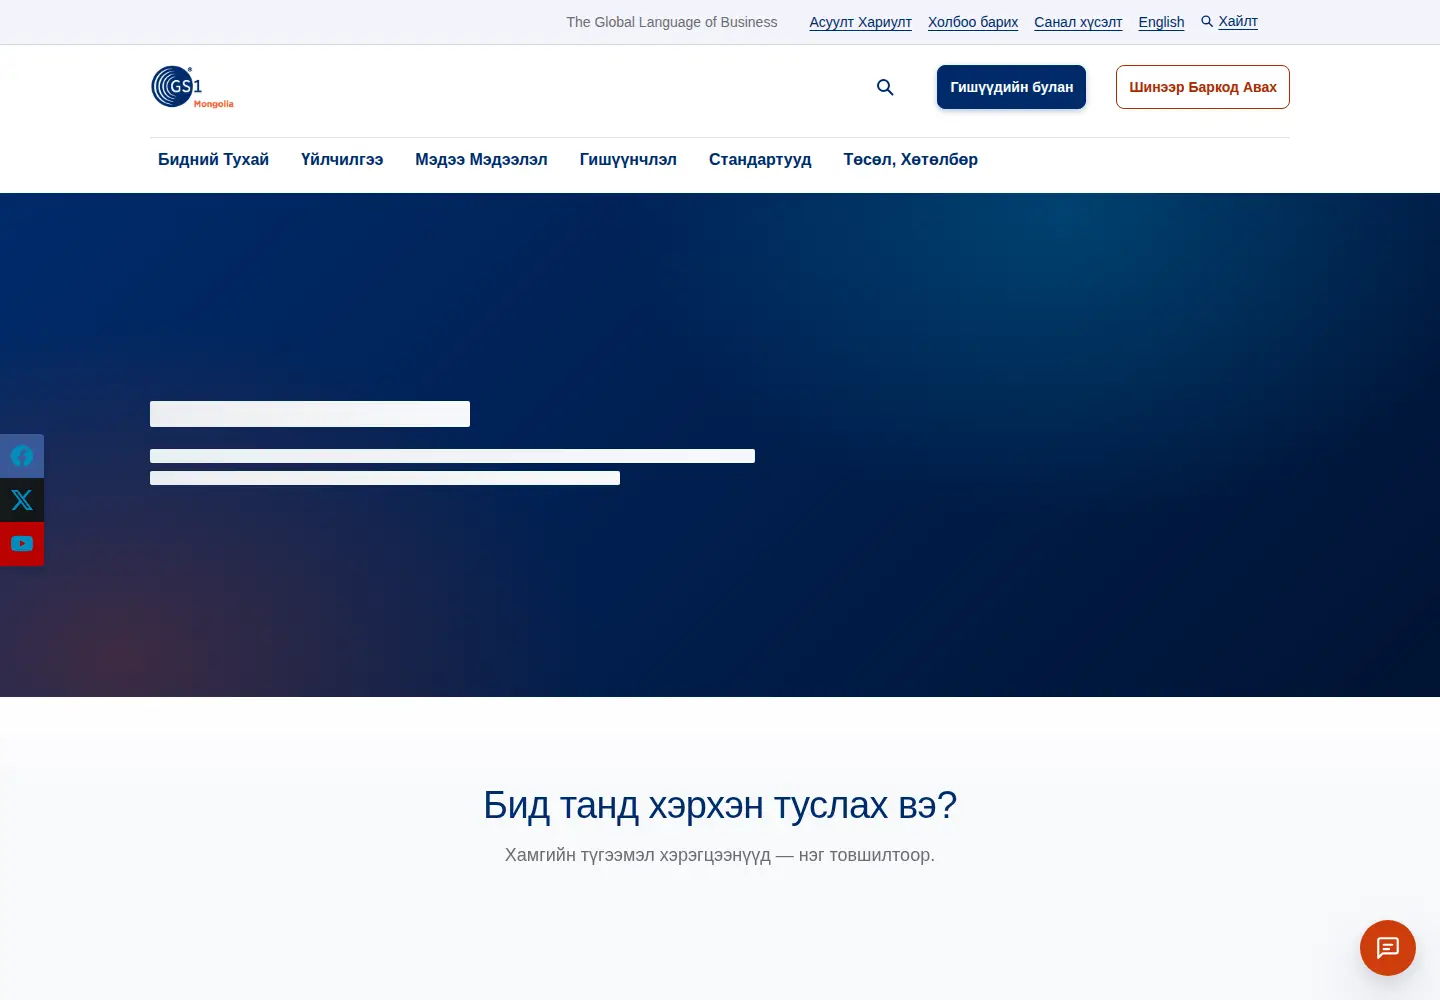Screen dimensions: 1440x1000
Task: Click the heading Бид танд хэрхэн туслах вэ?
Action: coord(720,805)
